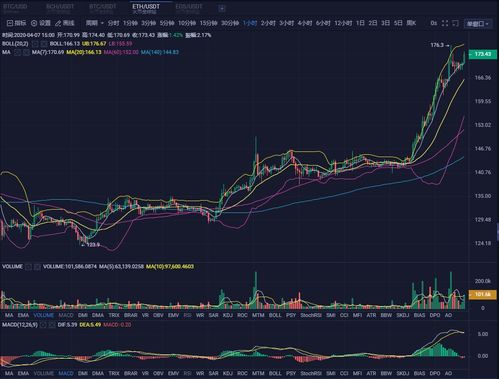Click the green 173.43 current price label
499x379 pixels.
[x=483, y=54]
